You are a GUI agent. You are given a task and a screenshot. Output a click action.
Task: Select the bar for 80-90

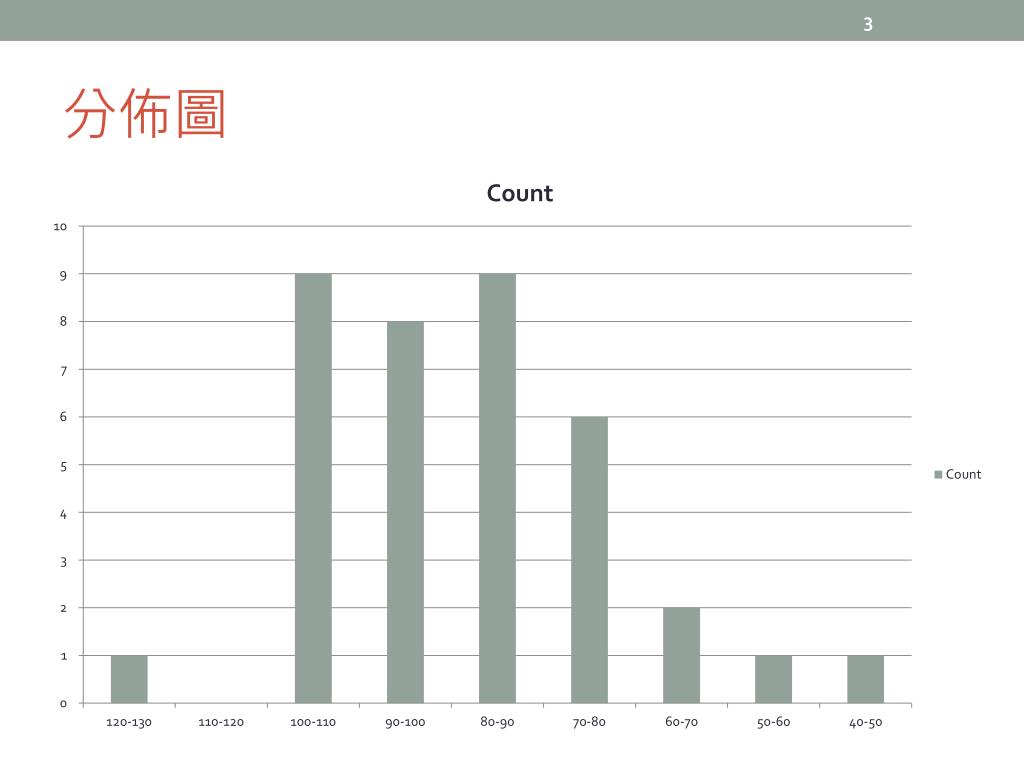tap(498, 488)
